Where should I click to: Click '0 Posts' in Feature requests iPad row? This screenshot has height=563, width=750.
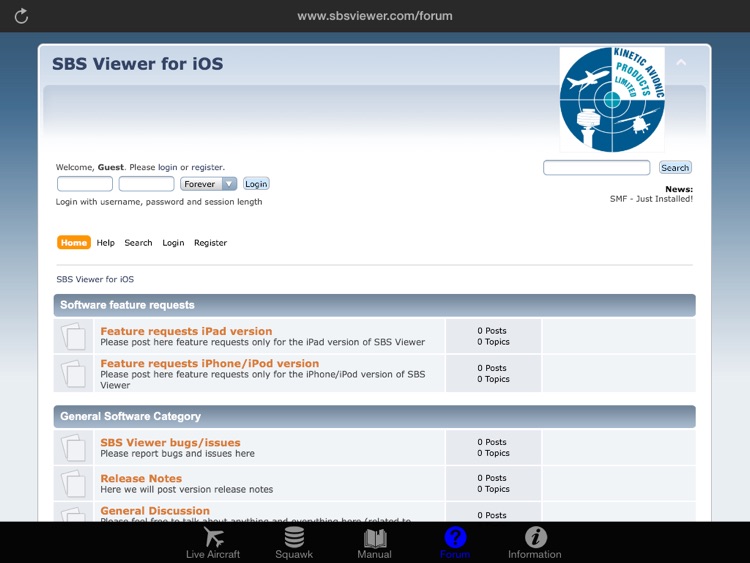point(492,331)
